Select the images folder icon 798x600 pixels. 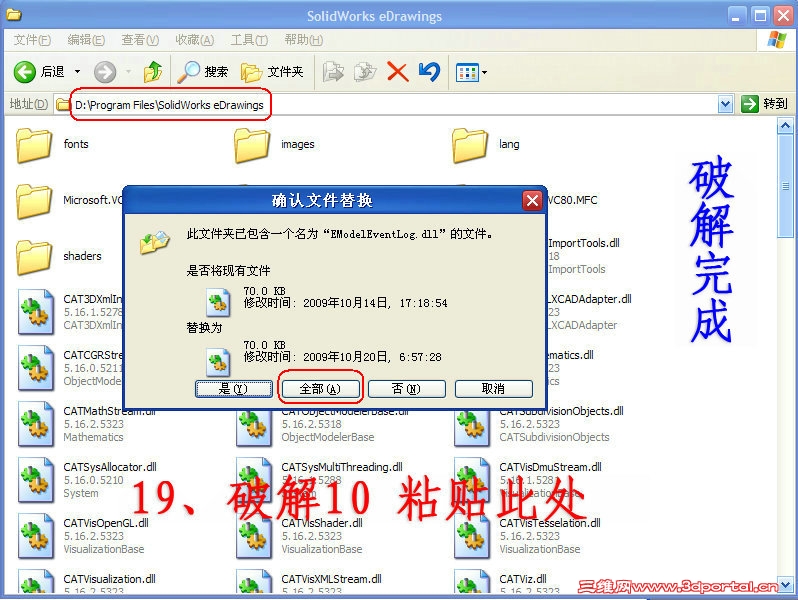pyautogui.click(x=252, y=145)
